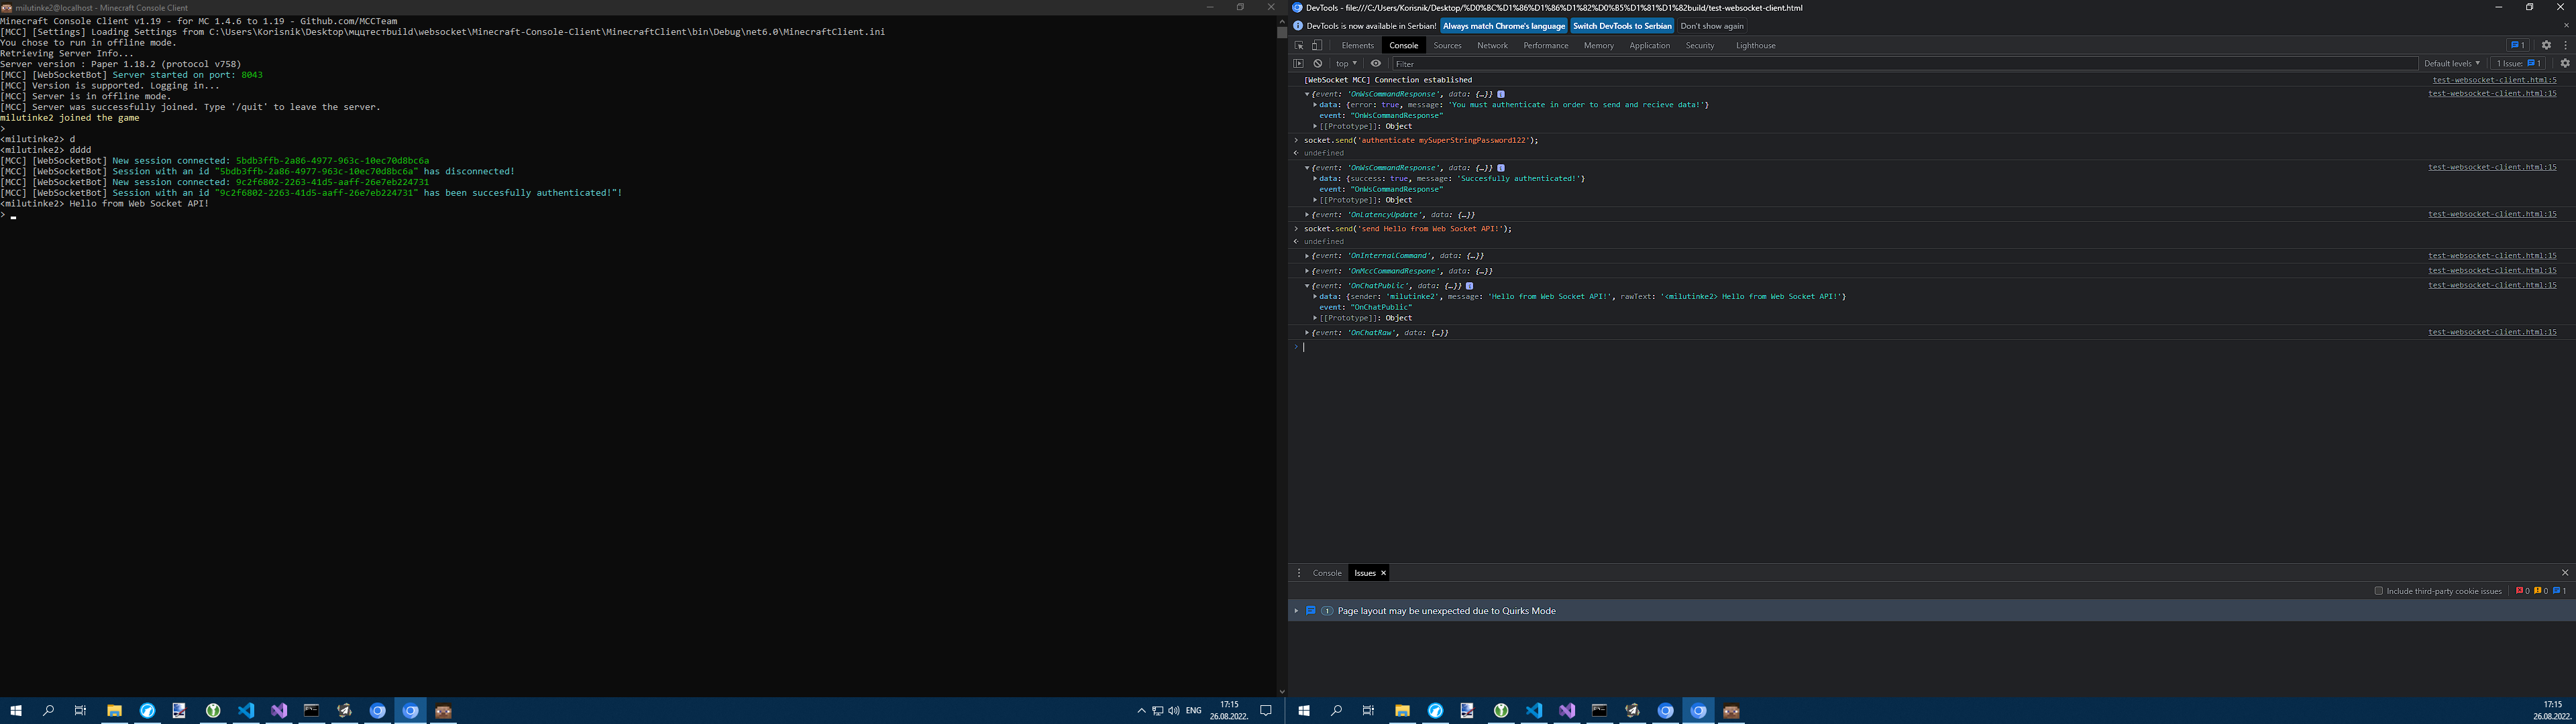Open console settings gear beside issues counter
Screen dimensions: 2576x724
pyautogui.click(x=2564, y=63)
